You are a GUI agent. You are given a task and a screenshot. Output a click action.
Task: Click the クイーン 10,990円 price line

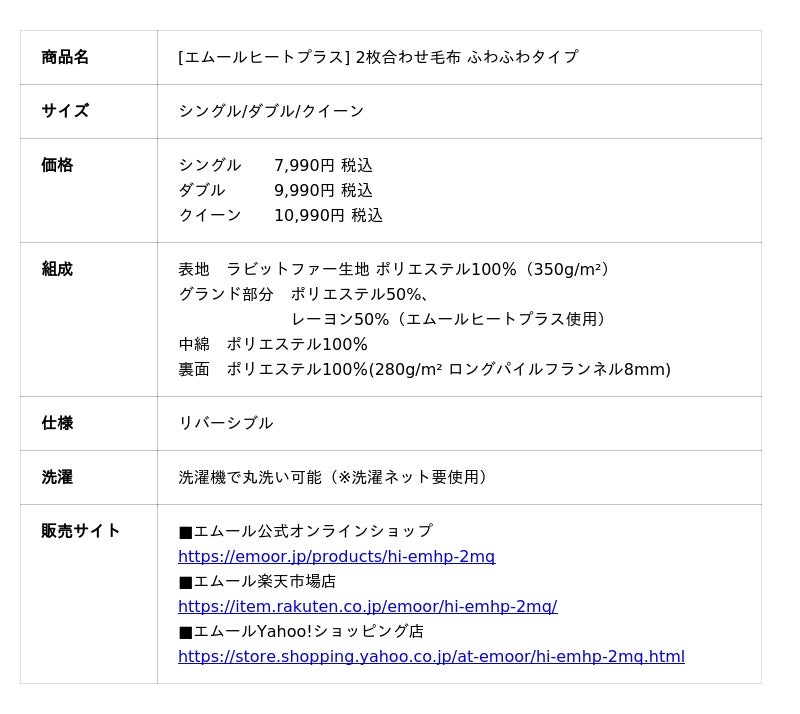pyautogui.click(x=280, y=215)
